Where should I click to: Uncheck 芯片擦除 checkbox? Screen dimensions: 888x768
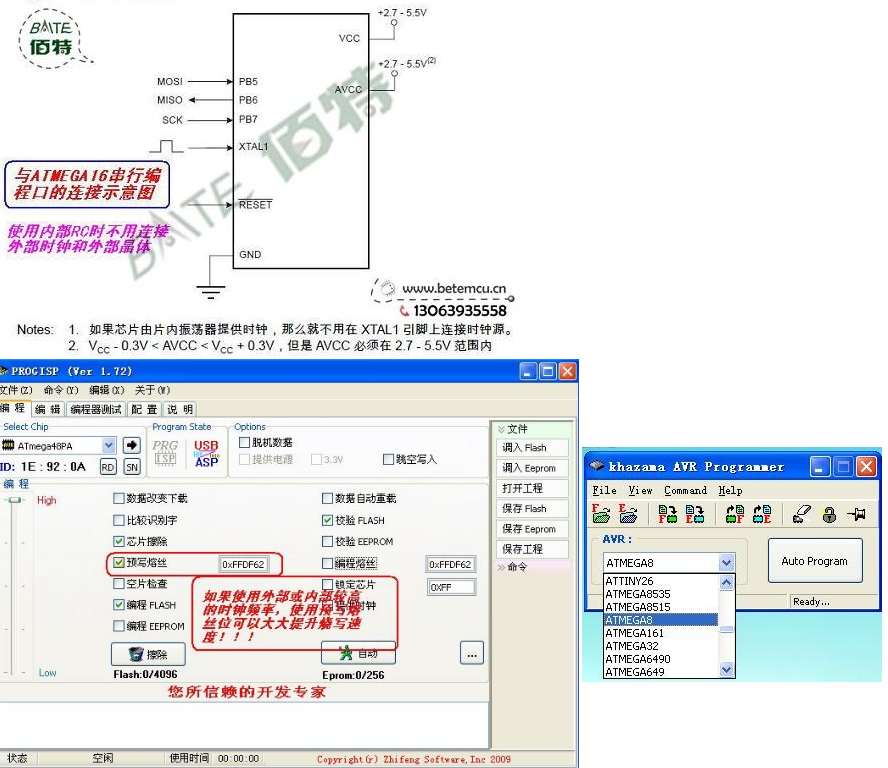click(x=118, y=541)
